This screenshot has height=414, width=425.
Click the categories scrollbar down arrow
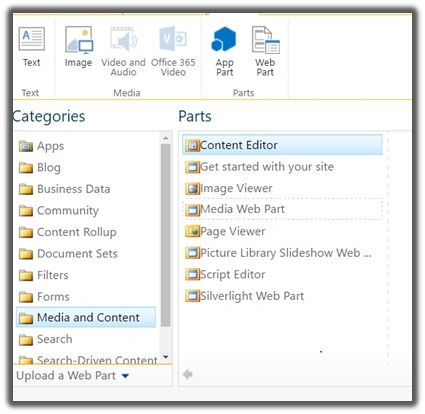[x=166, y=357]
